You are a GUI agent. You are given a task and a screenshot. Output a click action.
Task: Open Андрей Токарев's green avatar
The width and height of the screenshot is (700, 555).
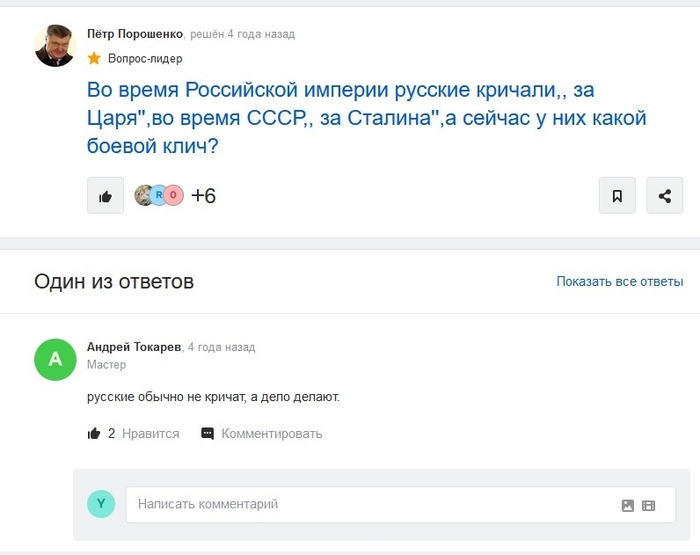point(55,360)
